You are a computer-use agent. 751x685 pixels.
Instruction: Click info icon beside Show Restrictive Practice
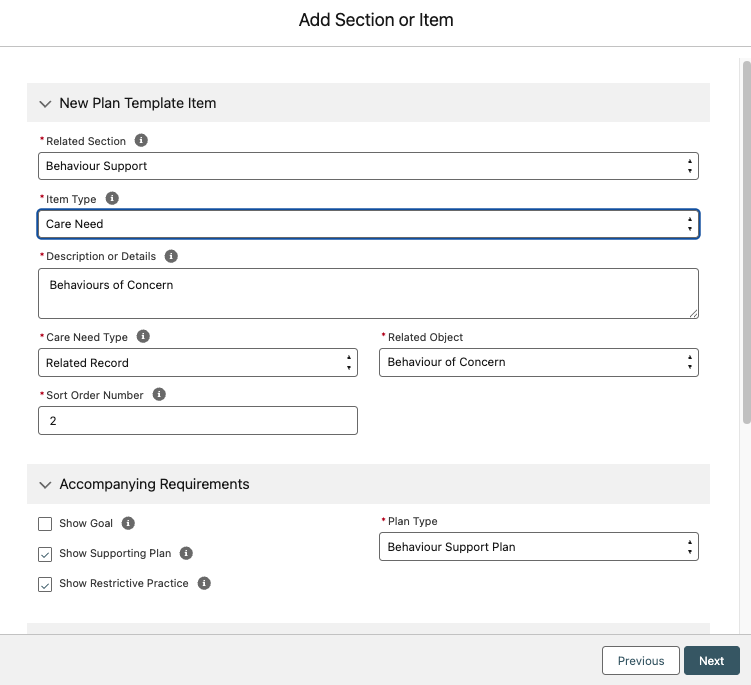204,583
